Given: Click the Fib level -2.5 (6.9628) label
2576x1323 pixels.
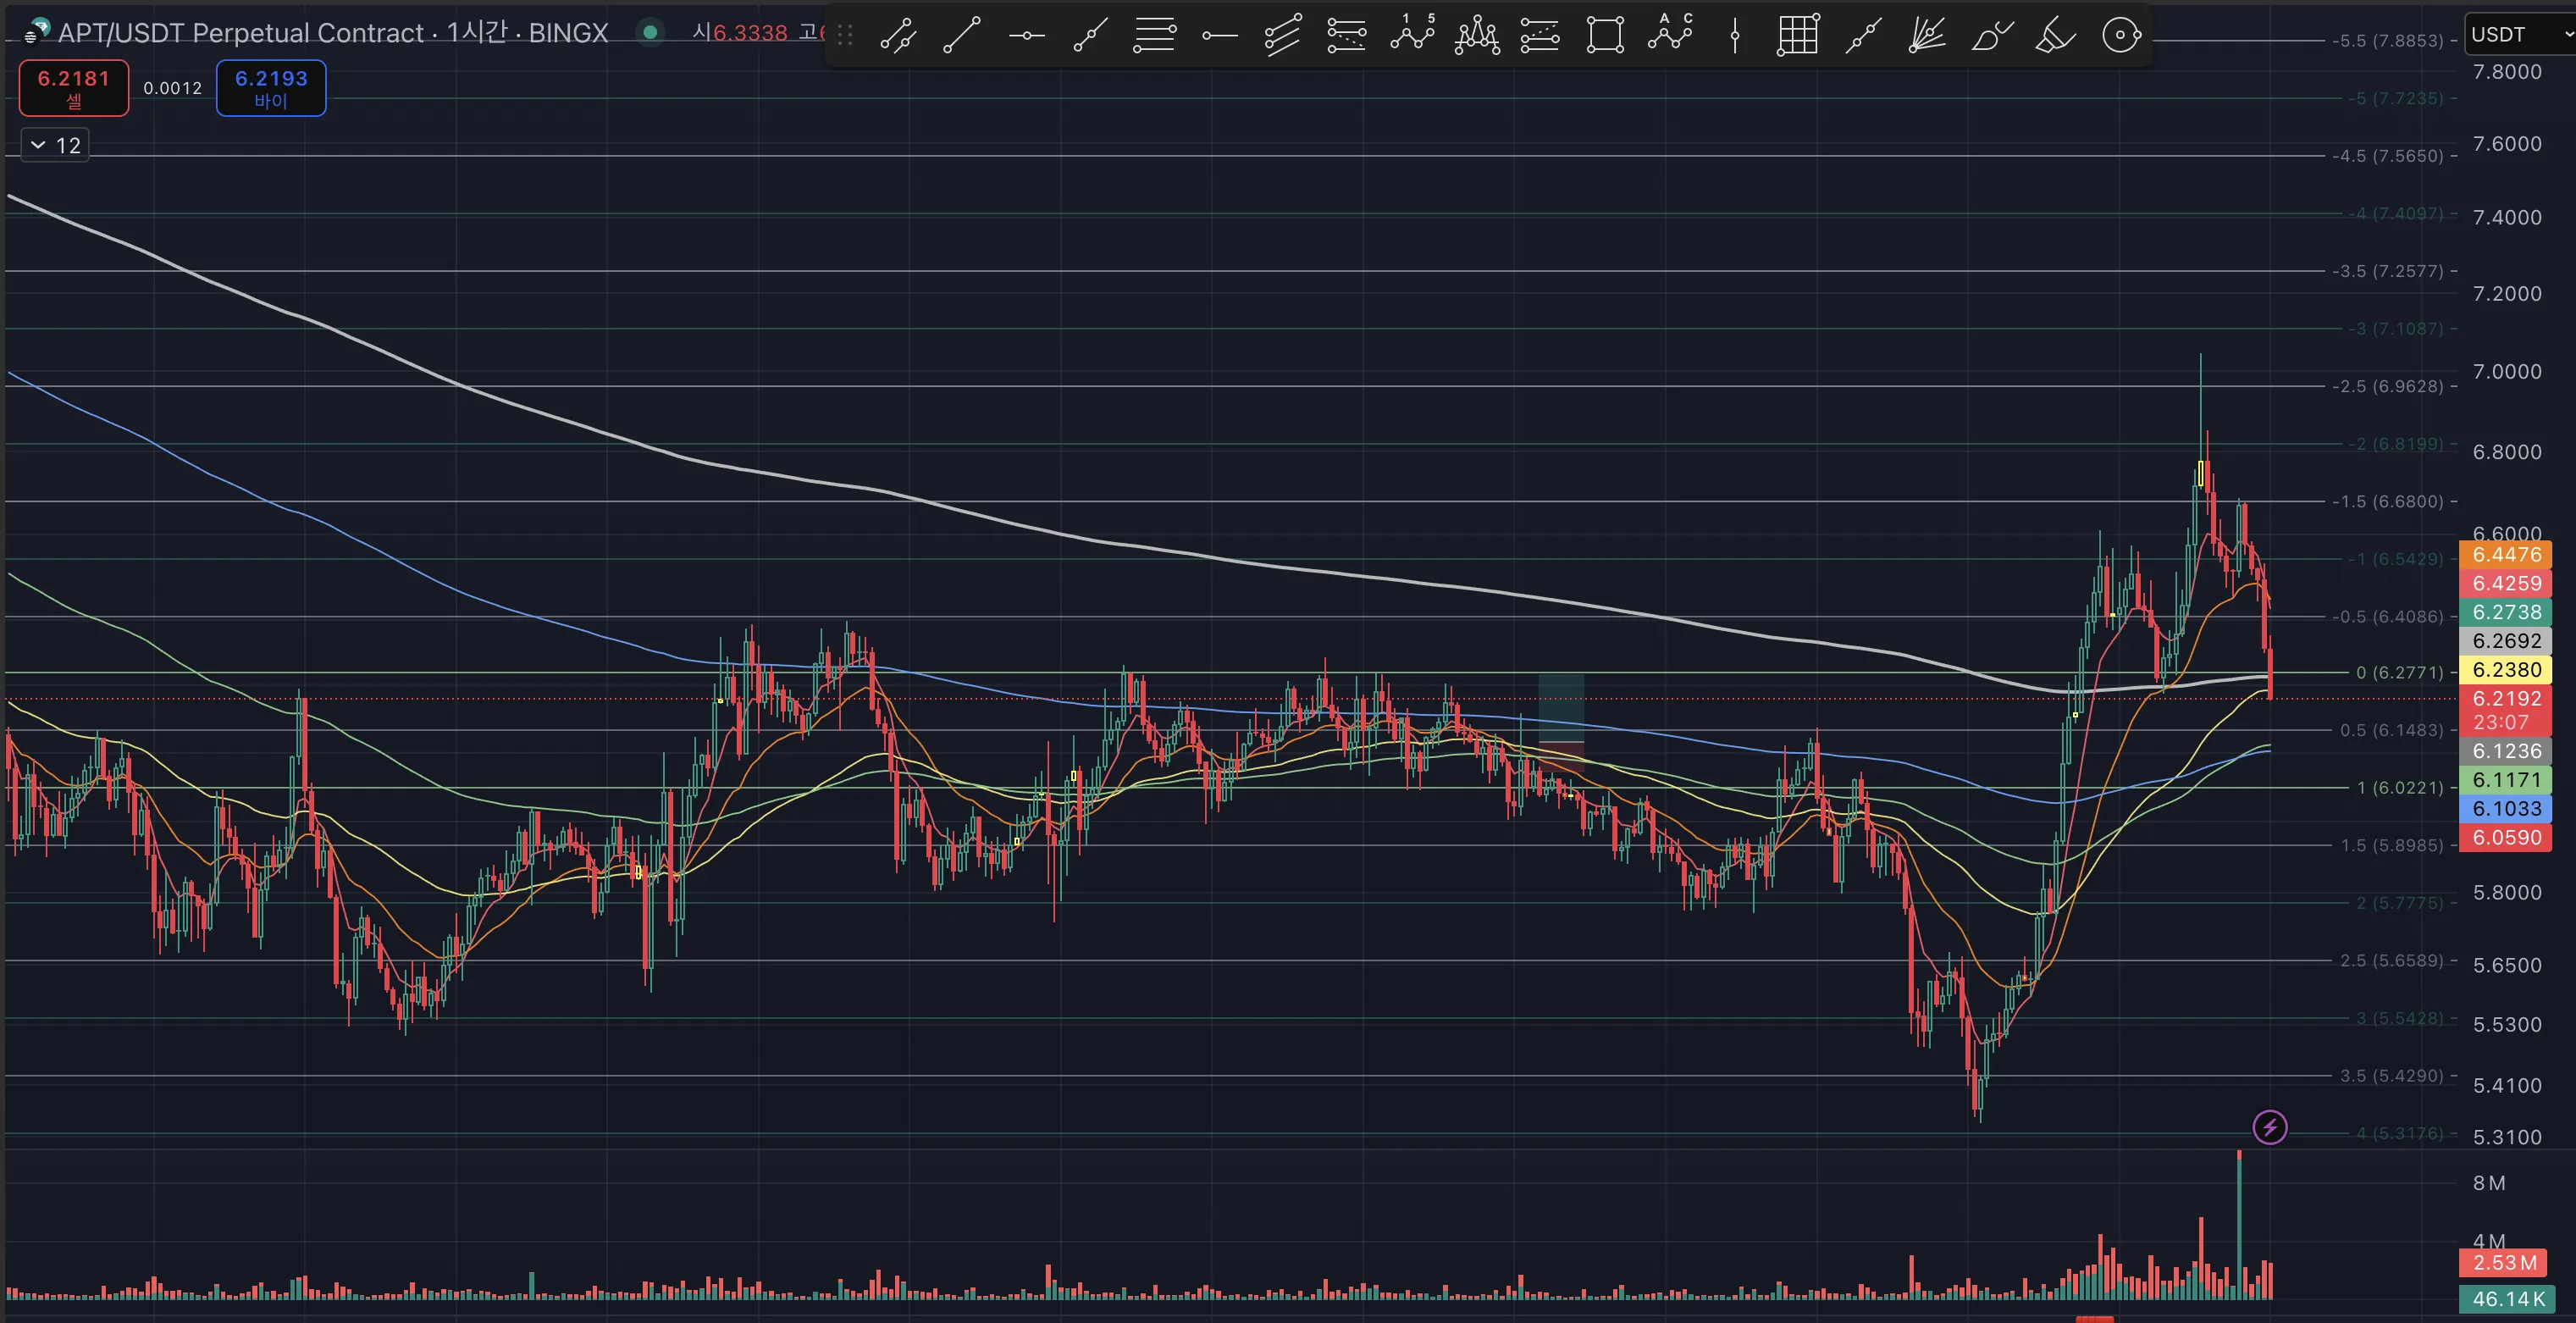Looking at the screenshot, I should click(x=2388, y=386).
